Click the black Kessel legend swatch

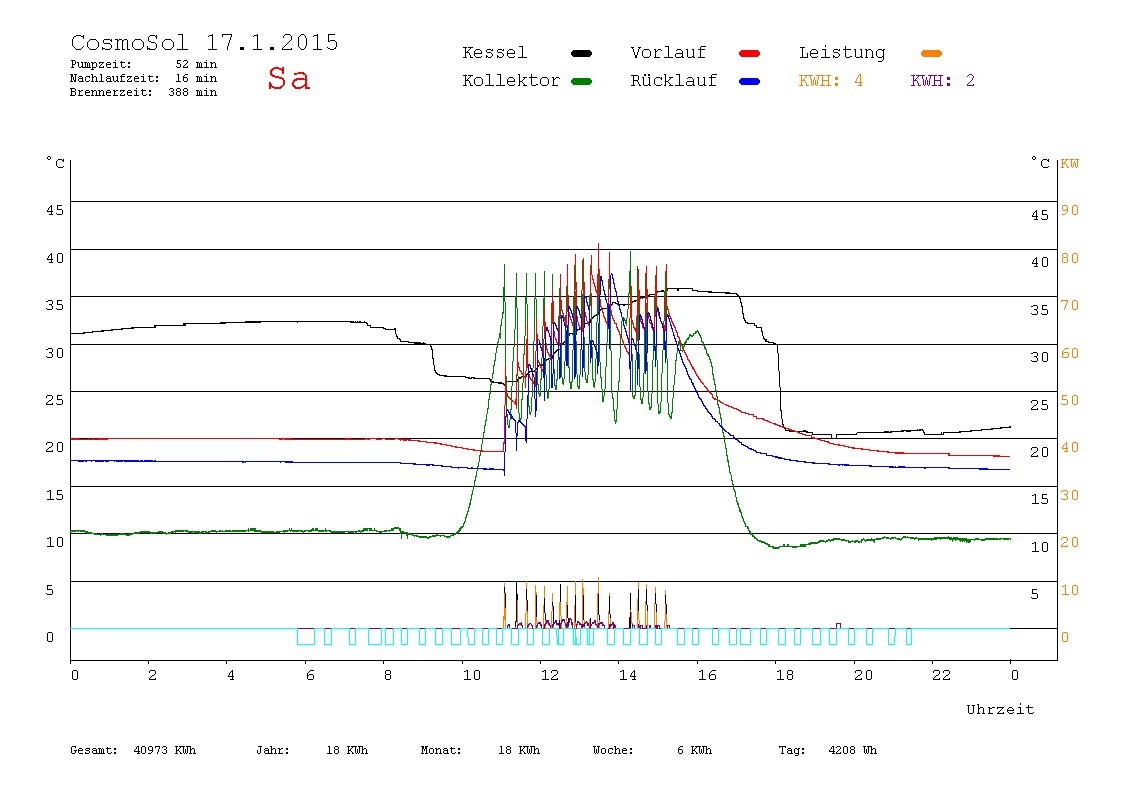click(581, 53)
